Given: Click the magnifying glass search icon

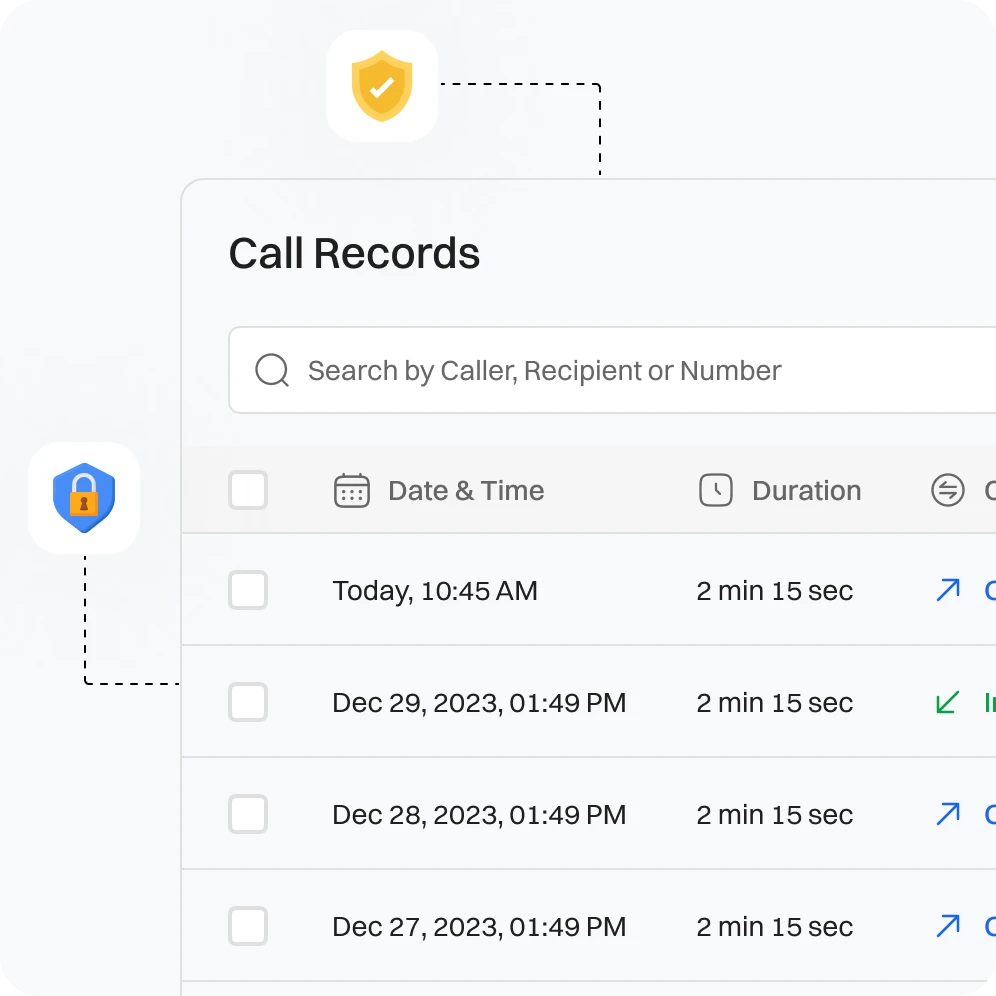Looking at the screenshot, I should tap(272, 370).
